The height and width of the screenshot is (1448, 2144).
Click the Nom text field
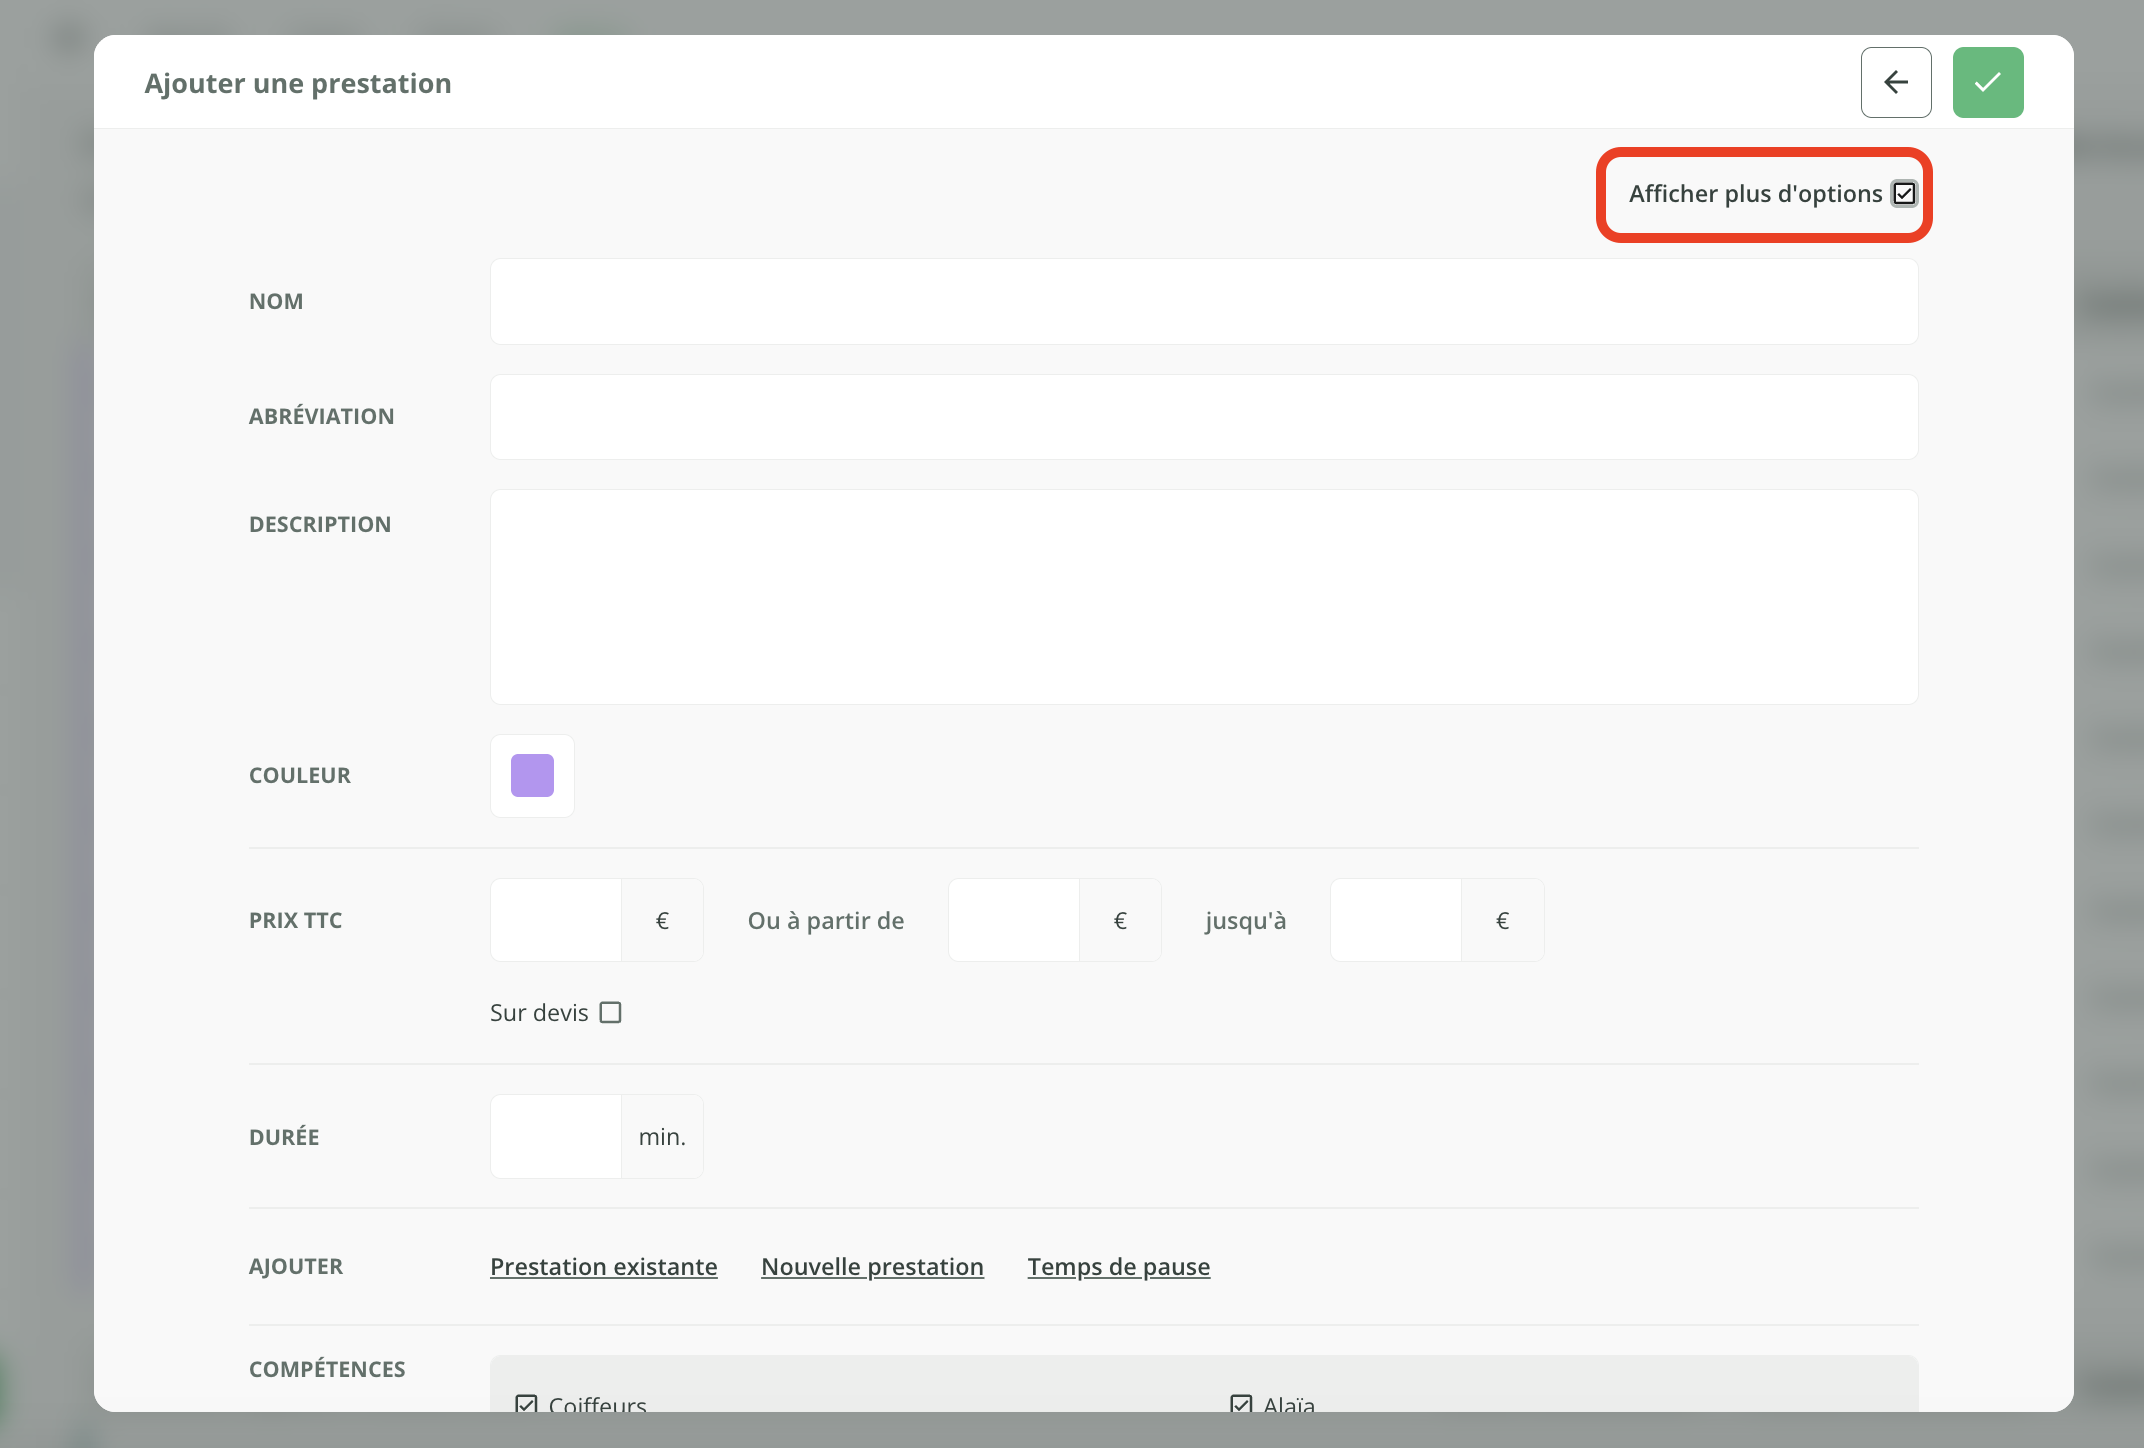(x=1203, y=302)
